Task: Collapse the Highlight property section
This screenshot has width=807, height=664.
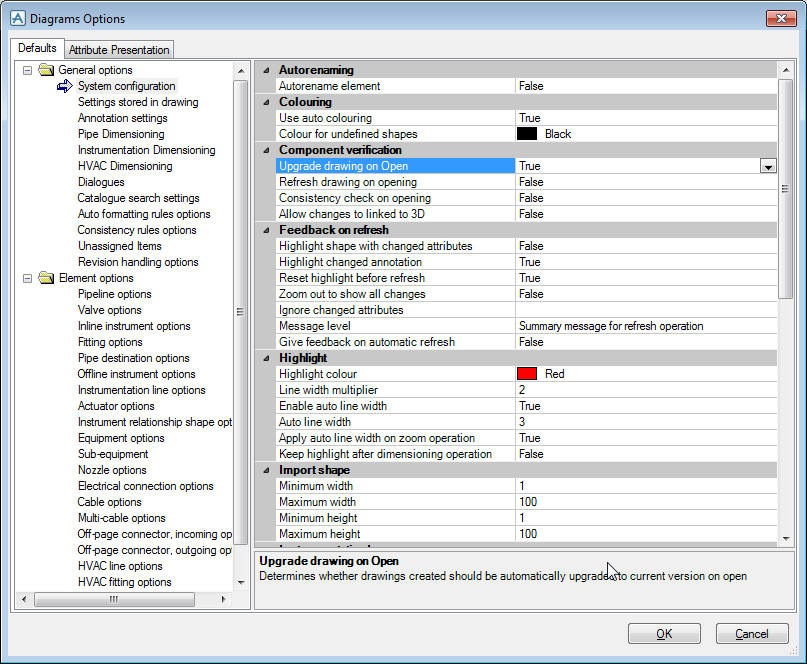Action: pos(266,358)
